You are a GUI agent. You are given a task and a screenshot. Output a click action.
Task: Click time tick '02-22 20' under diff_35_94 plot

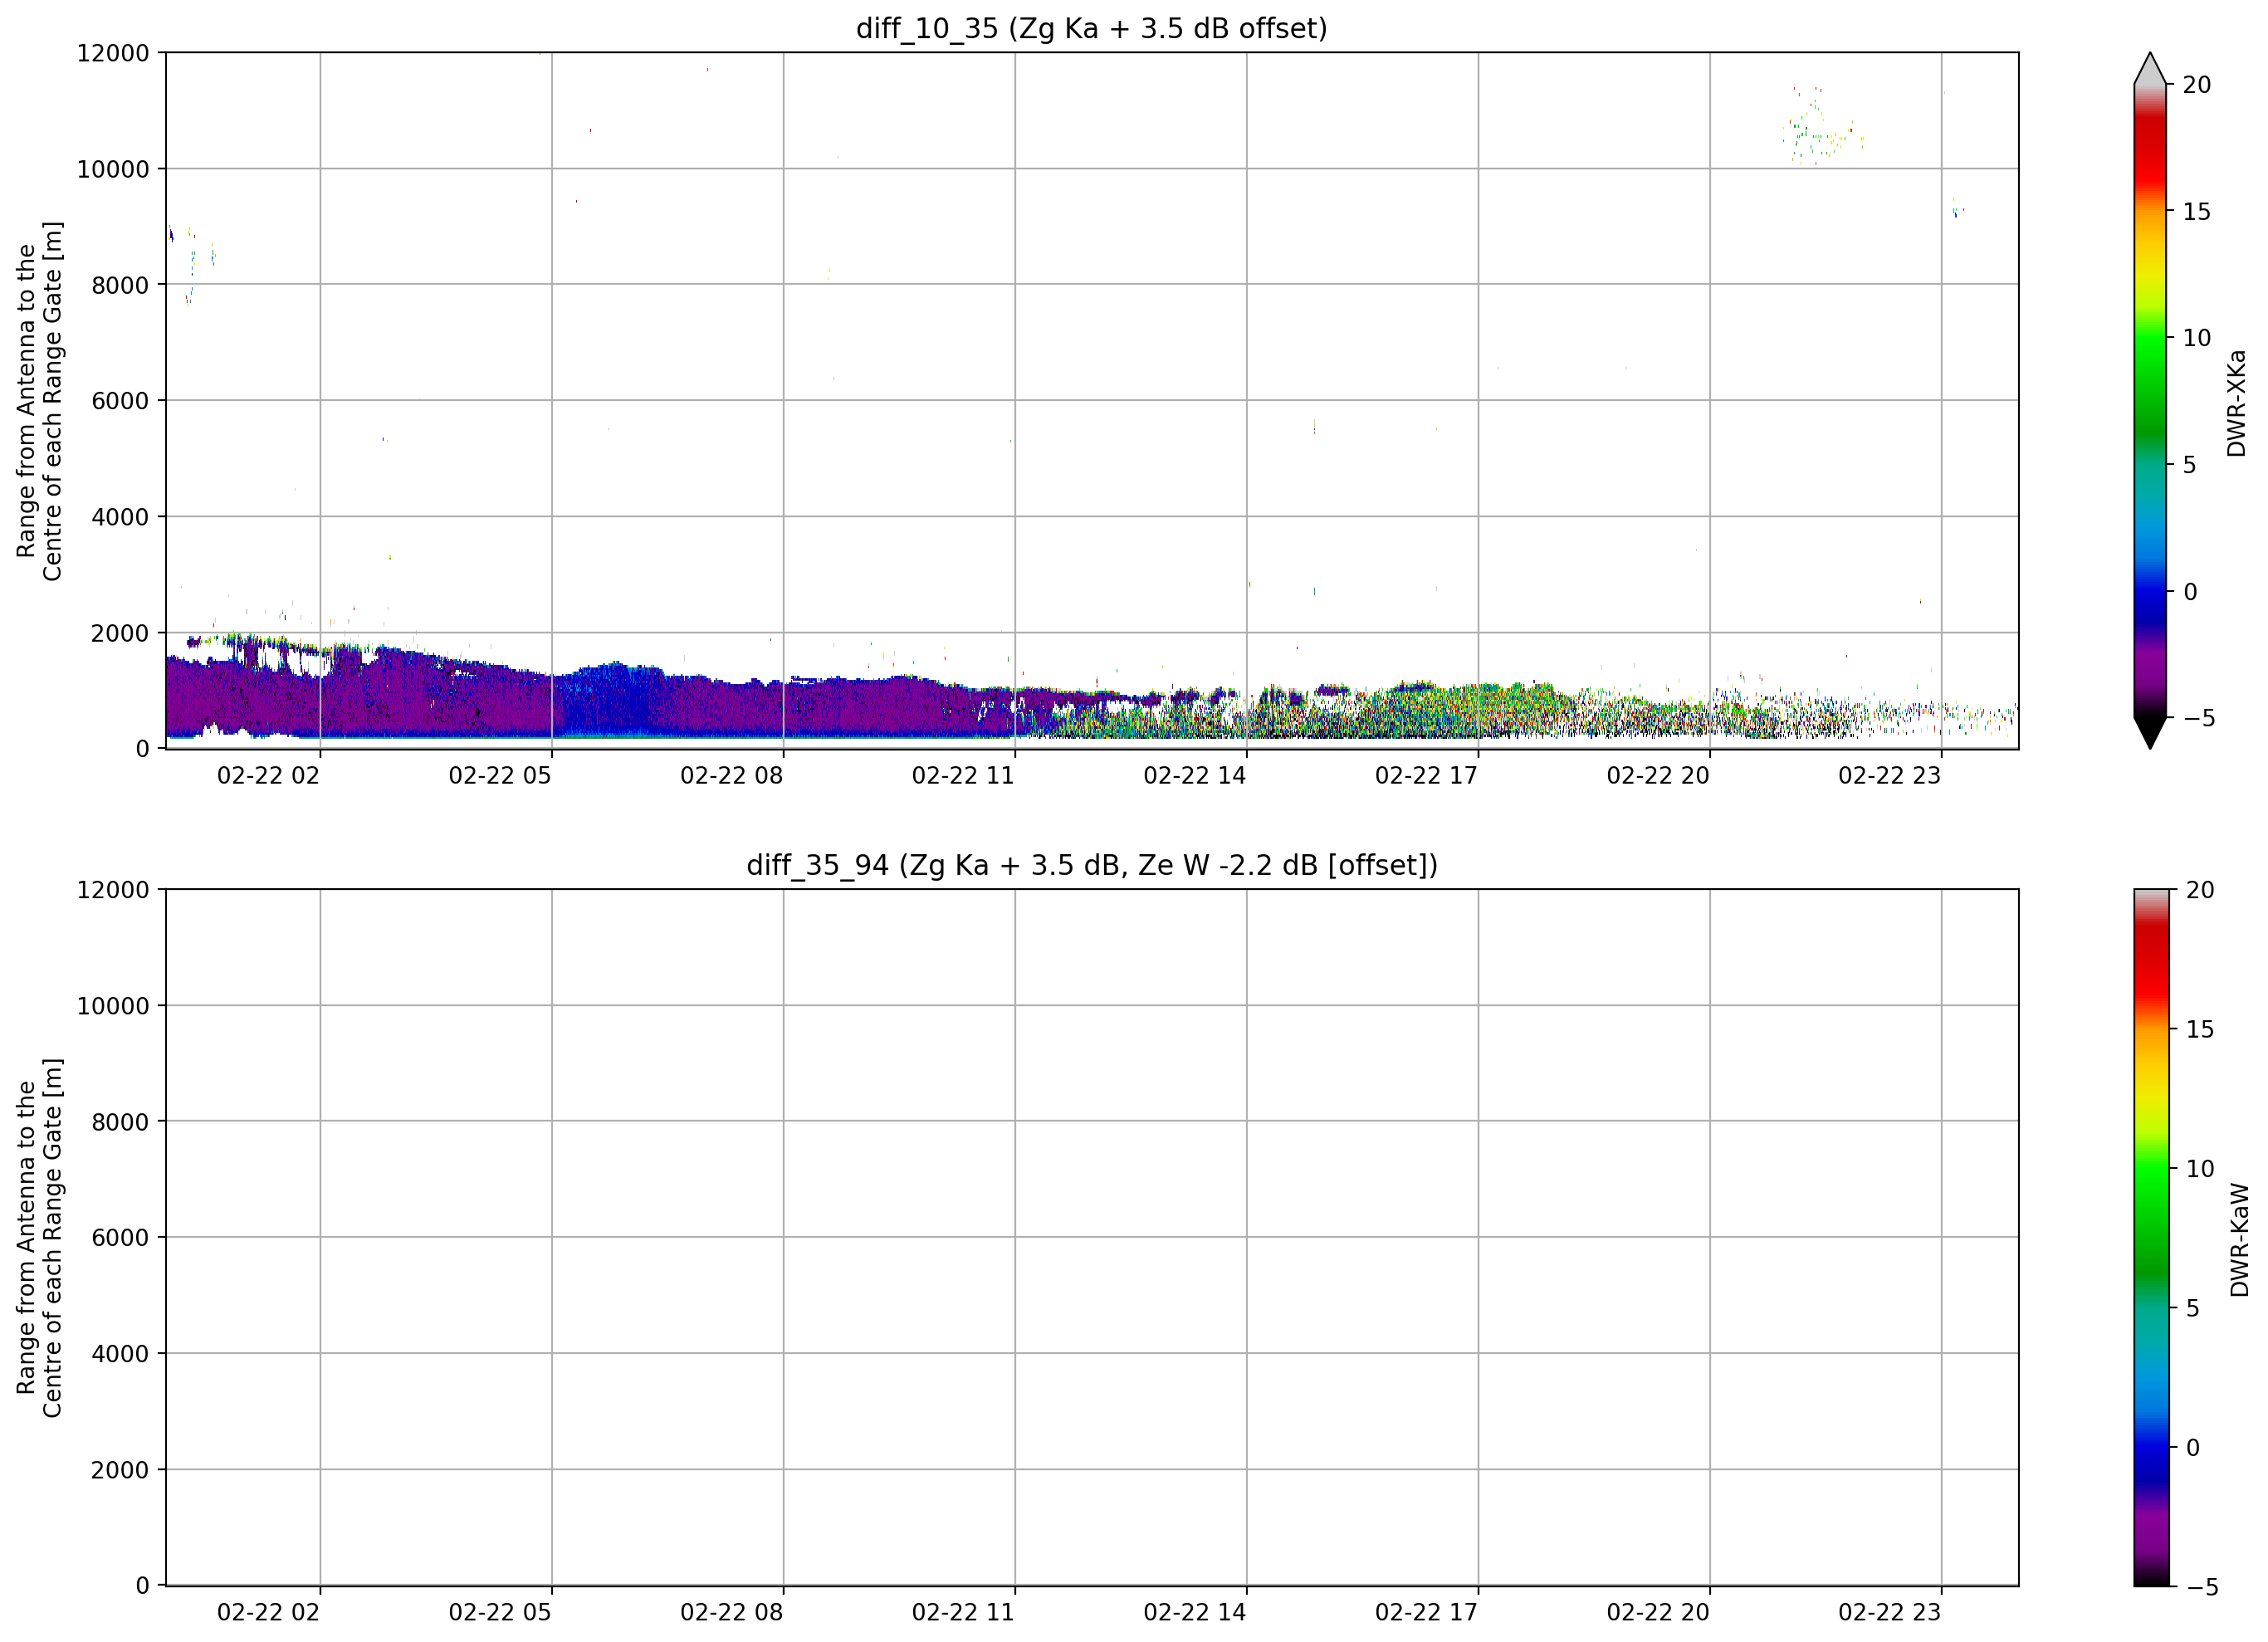tap(1658, 1612)
